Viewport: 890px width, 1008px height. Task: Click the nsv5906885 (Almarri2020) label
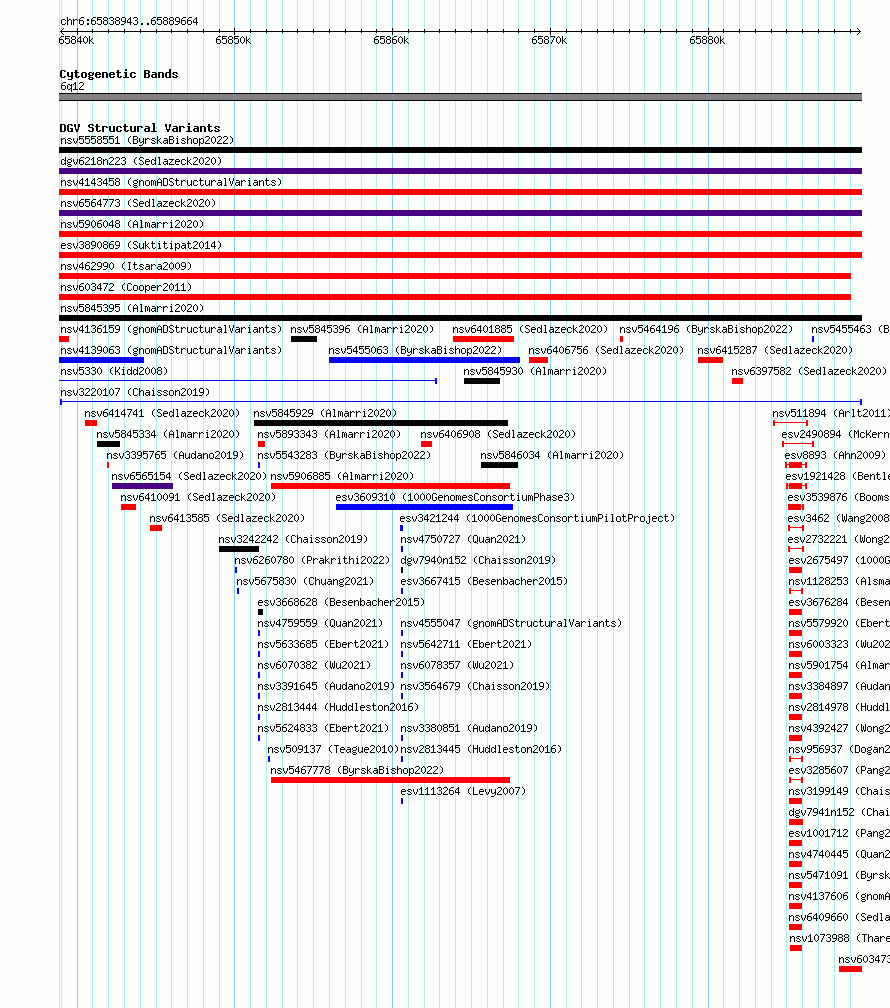pos(342,476)
